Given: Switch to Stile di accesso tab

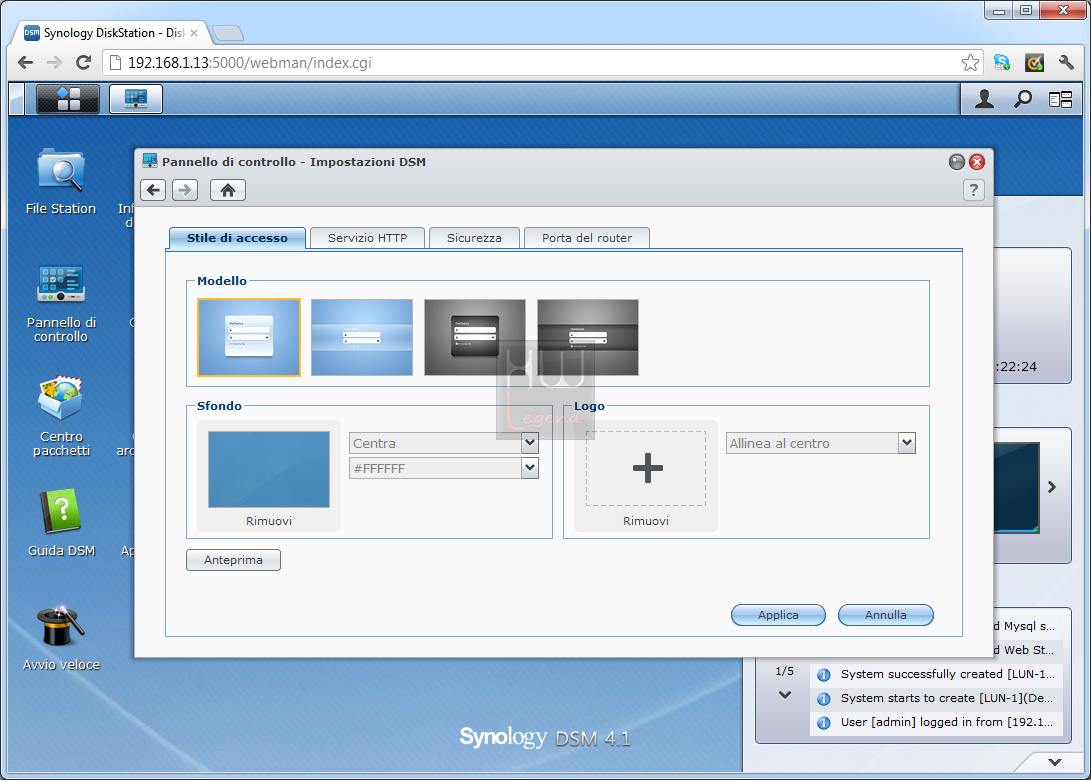Looking at the screenshot, I should coord(237,238).
